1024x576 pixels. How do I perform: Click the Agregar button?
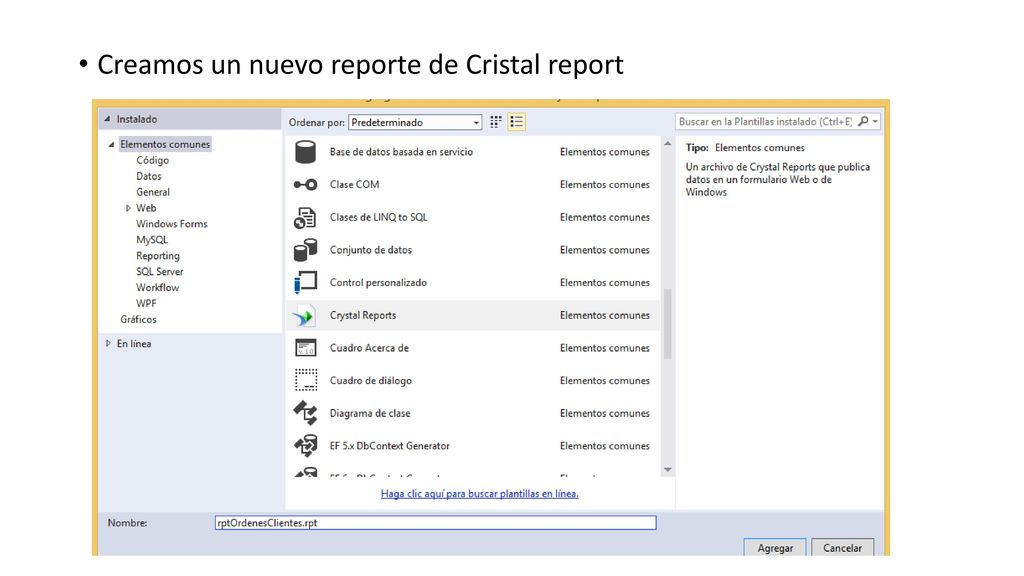pos(775,547)
